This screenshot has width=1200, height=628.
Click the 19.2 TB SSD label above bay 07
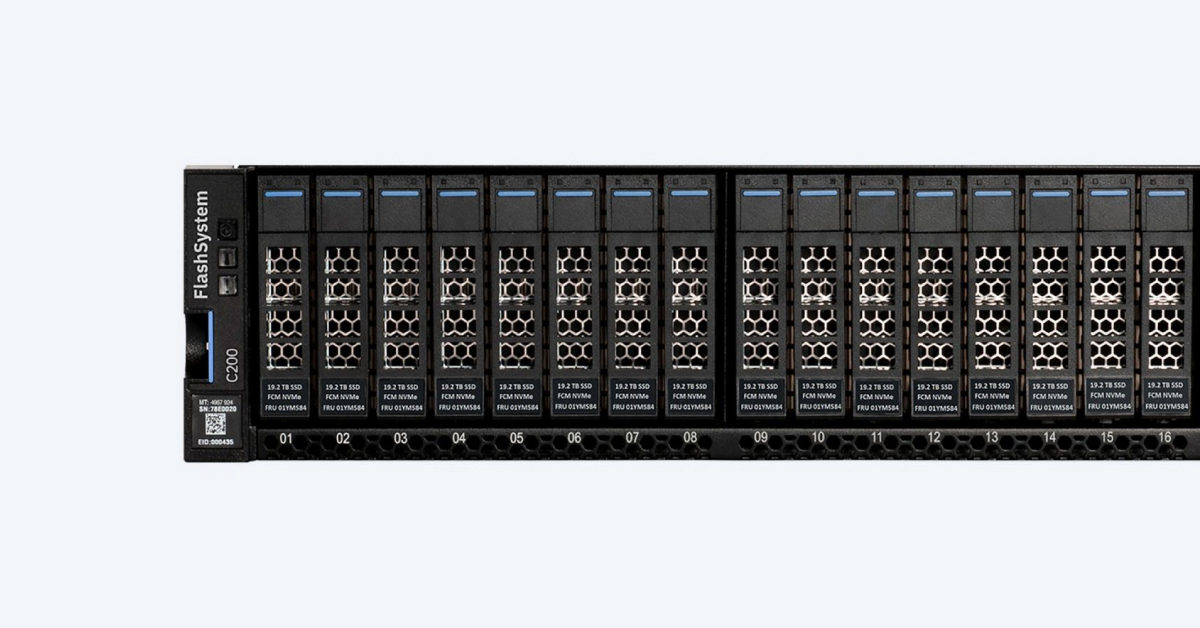point(632,386)
